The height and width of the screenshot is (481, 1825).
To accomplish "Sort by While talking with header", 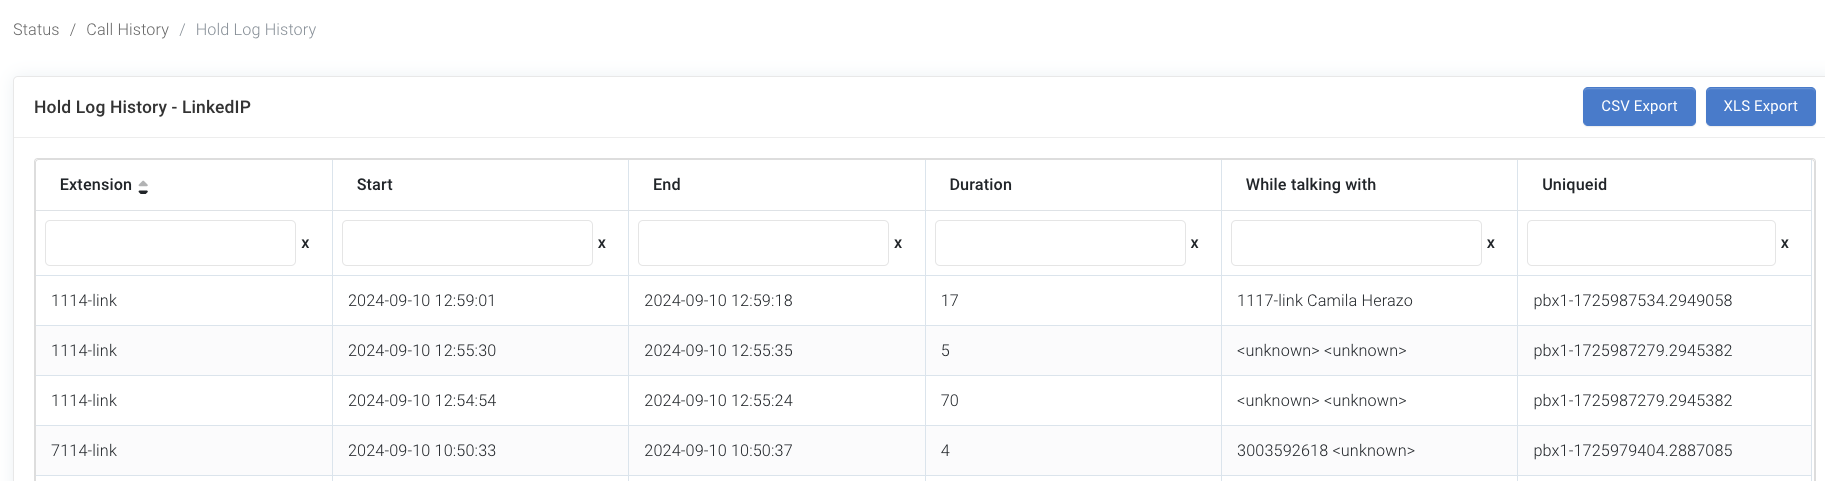I will (x=1310, y=185).
